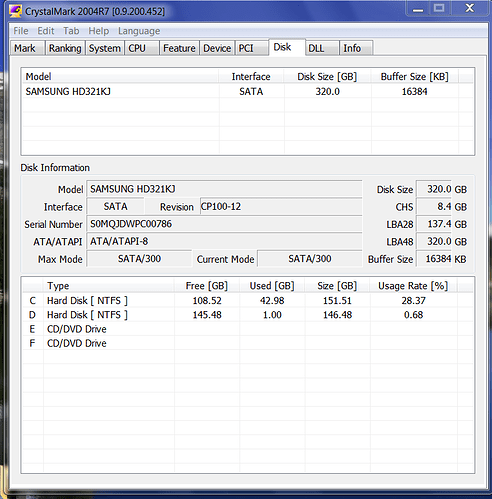The image size is (492, 499).
Task: Switch to the System tab
Action: (x=105, y=48)
